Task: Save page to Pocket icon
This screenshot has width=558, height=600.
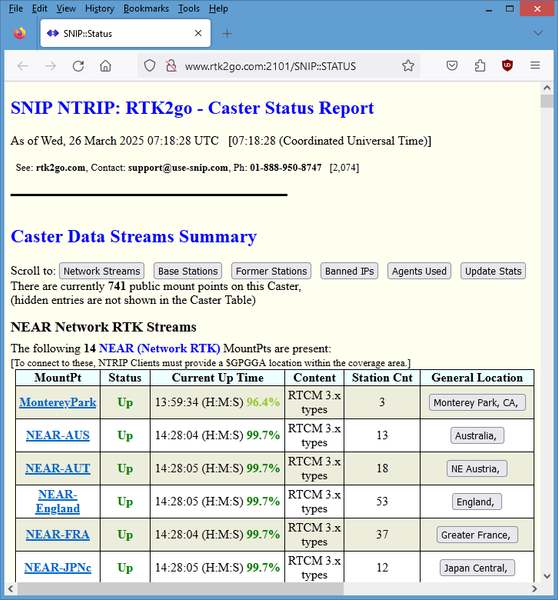Action: pos(452,66)
